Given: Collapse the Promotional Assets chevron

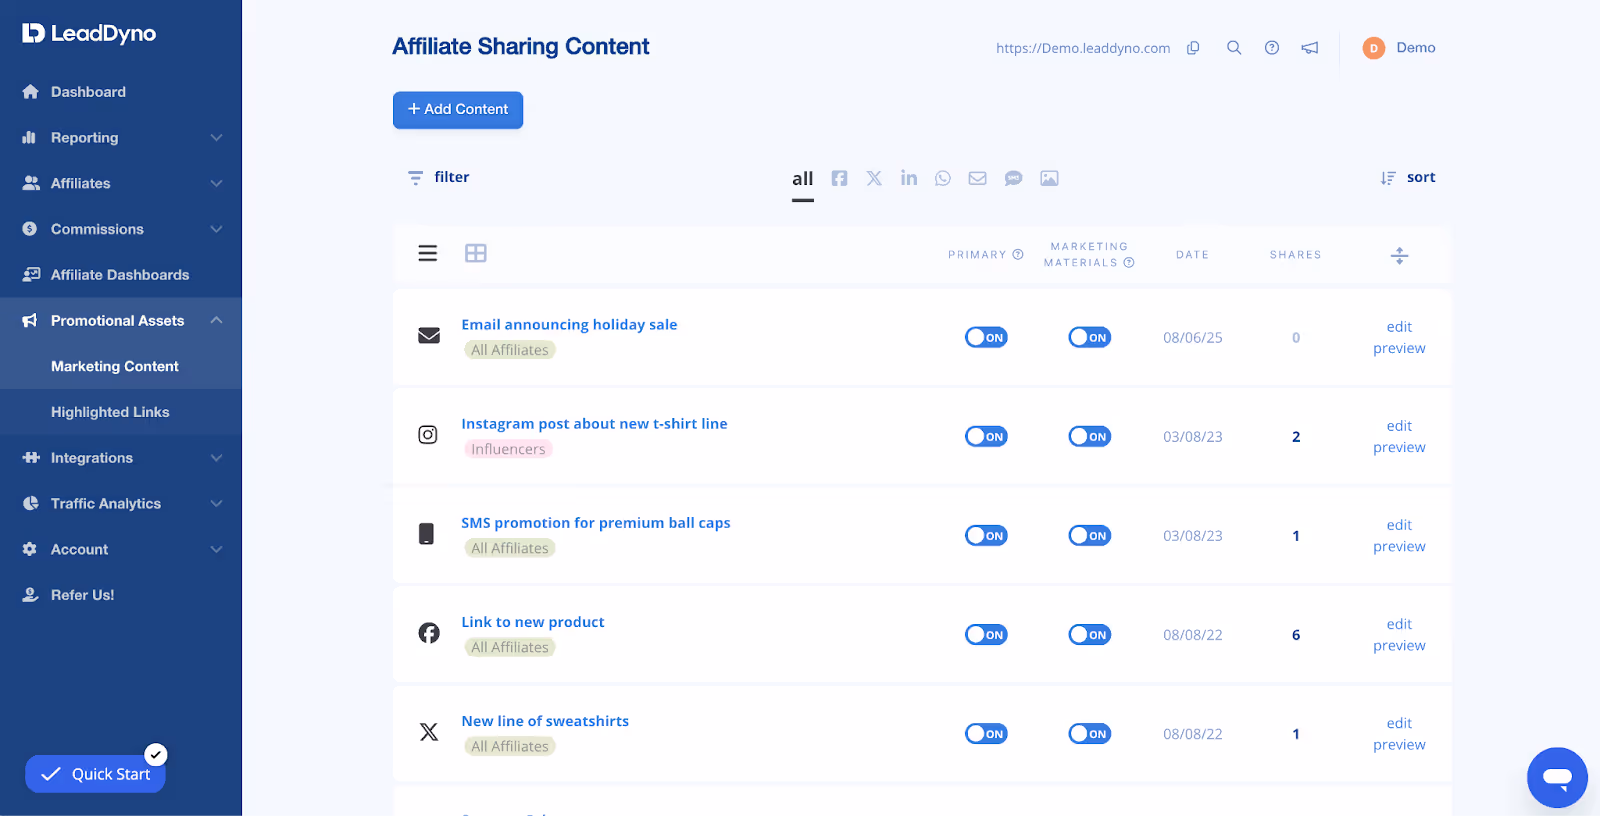Looking at the screenshot, I should tap(216, 320).
